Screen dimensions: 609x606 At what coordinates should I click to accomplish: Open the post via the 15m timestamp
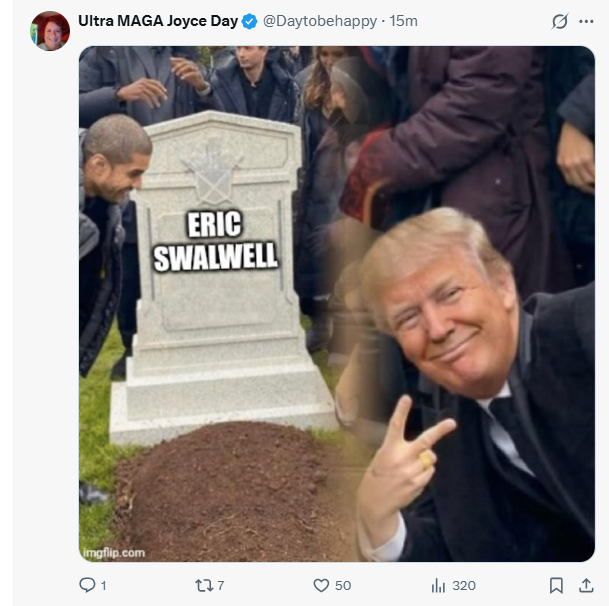[x=403, y=21]
